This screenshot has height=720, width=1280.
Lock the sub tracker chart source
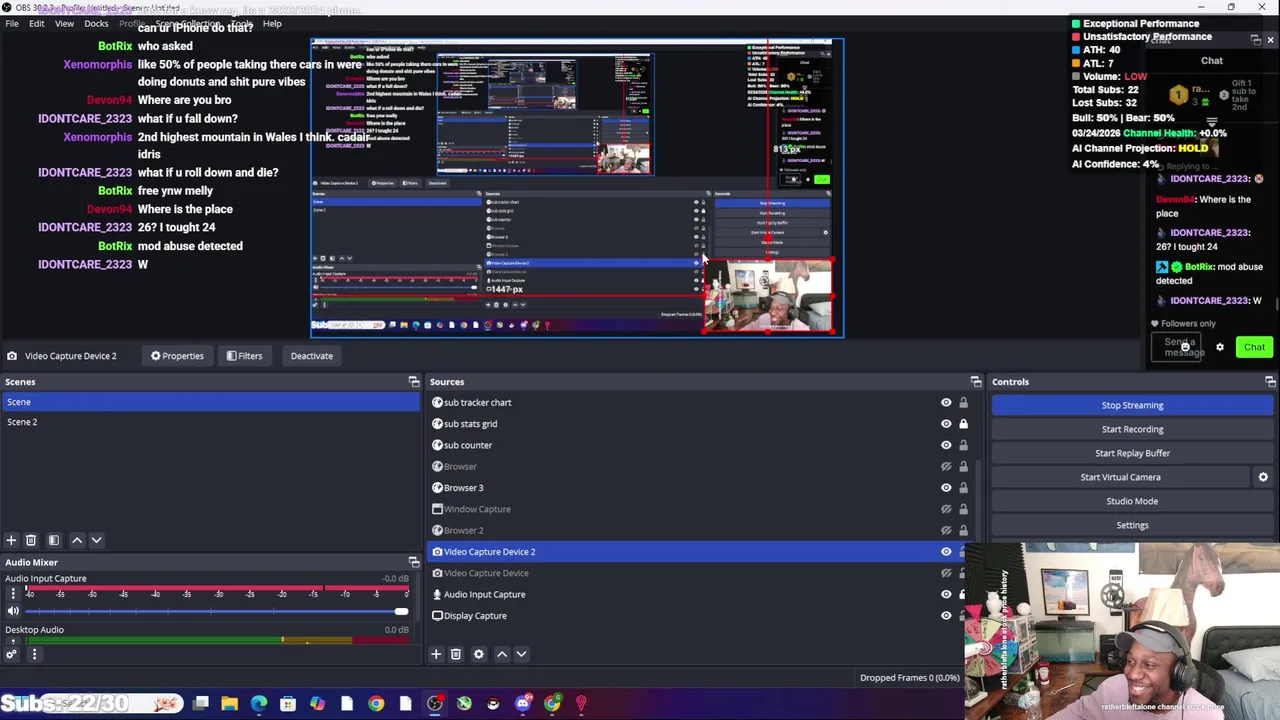tap(963, 403)
